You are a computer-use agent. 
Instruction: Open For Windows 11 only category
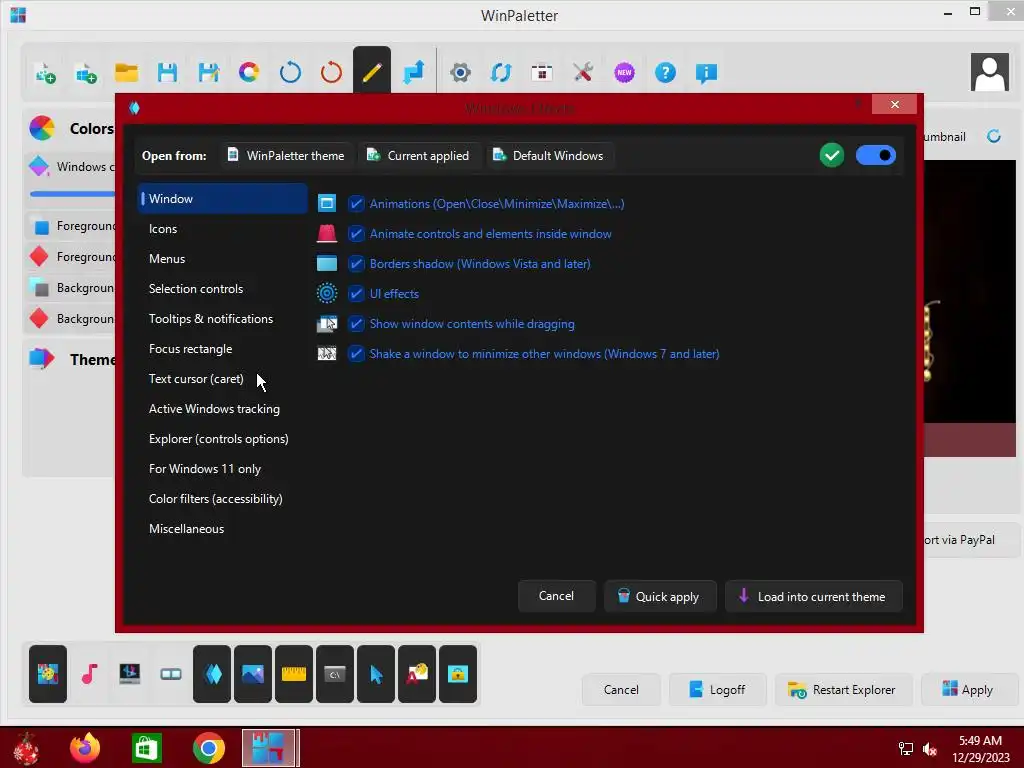pyautogui.click(x=223, y=469)
